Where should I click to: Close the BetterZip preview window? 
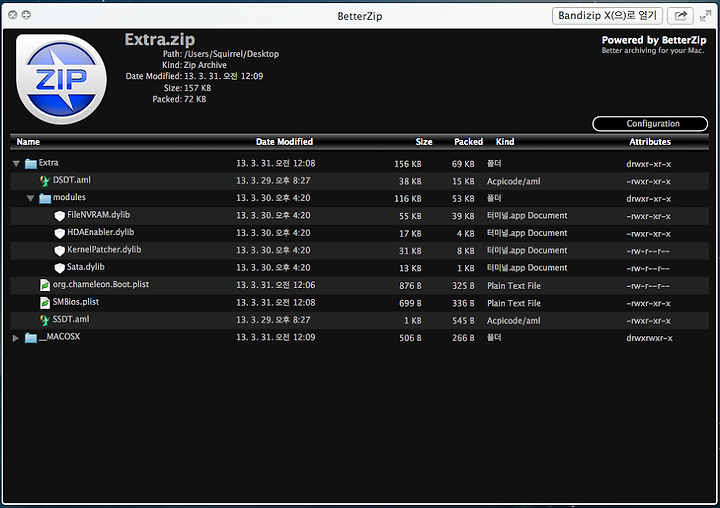pyautogui.click(x=12, y=15)
